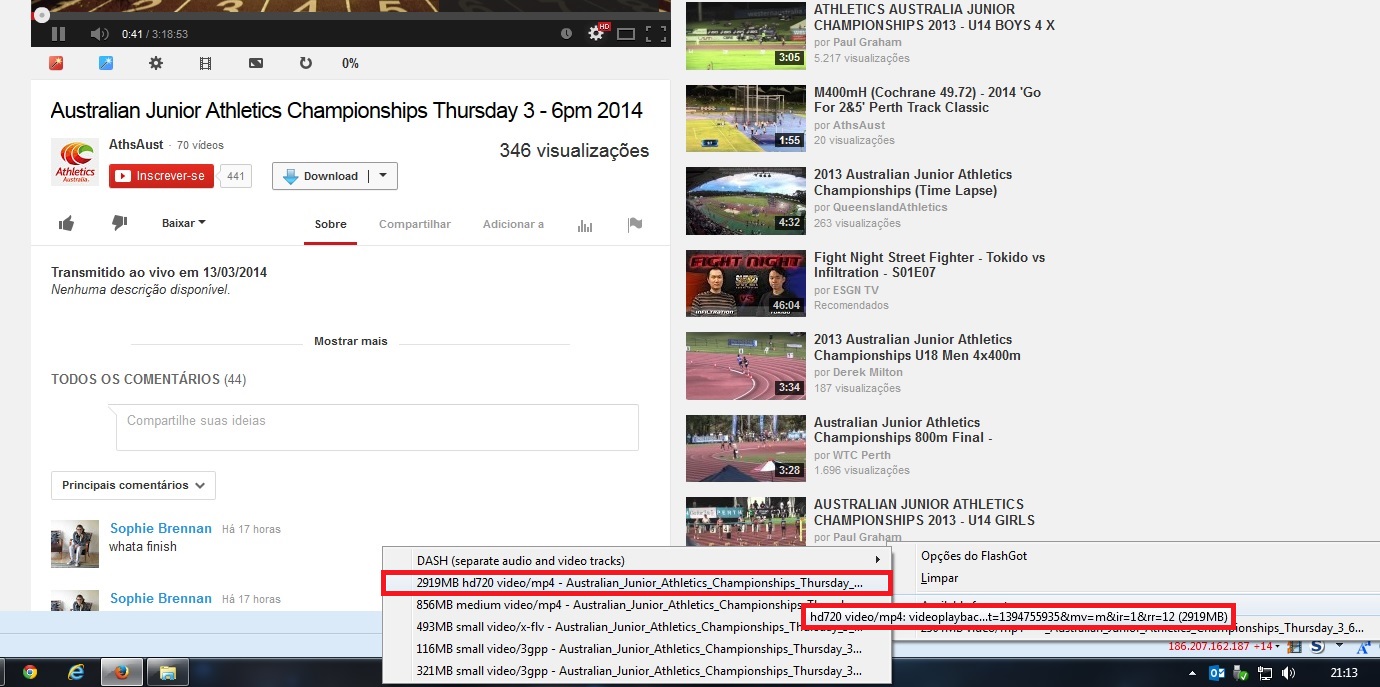The width and height of the screenshot is (1380, 687).
Task: Click the blue magic wand icon
Action: click(106, 63)
